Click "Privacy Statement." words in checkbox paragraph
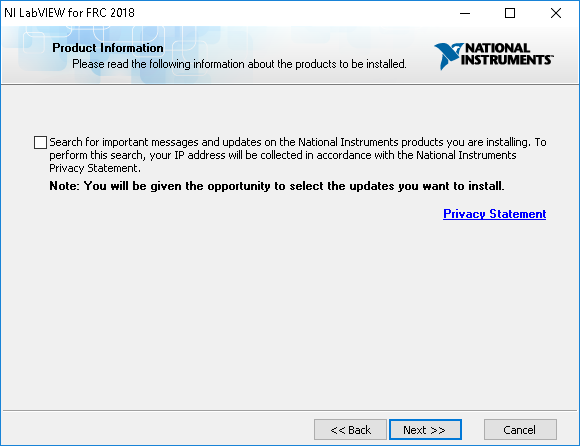Viewport: 580px width, 446px height. [95, 168]
